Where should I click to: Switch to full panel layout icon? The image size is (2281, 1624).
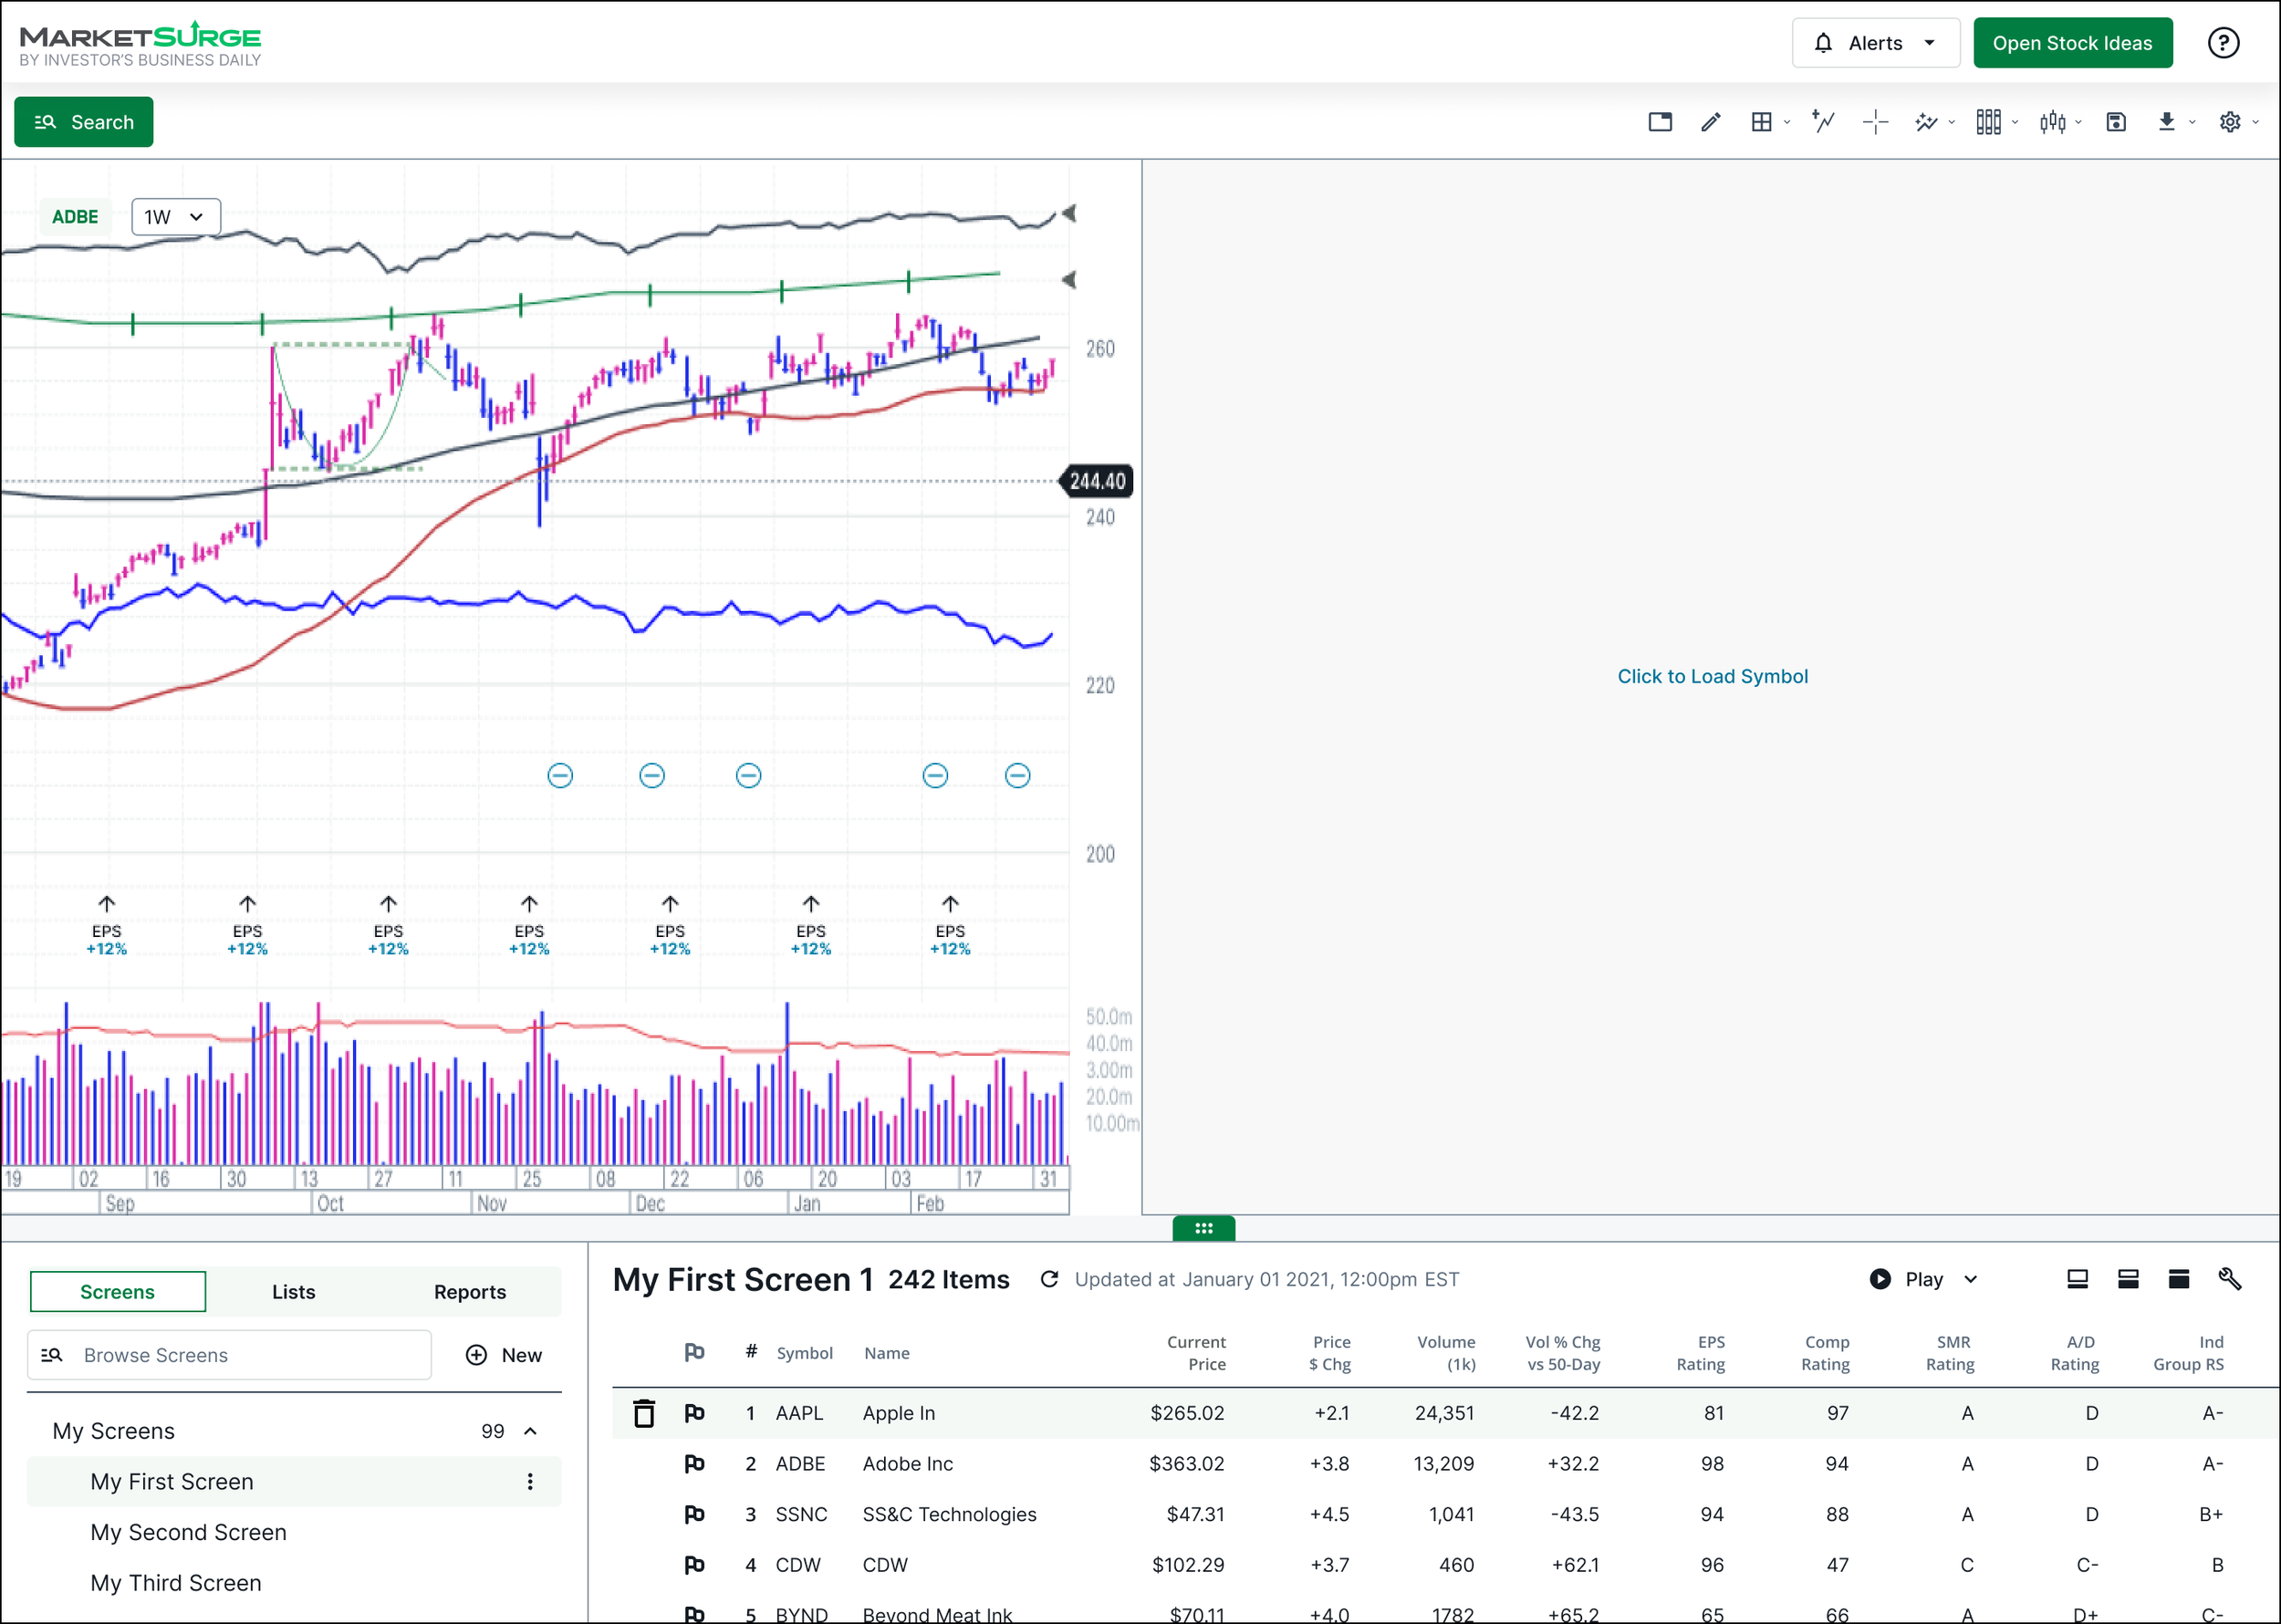click(2179, 1279)
